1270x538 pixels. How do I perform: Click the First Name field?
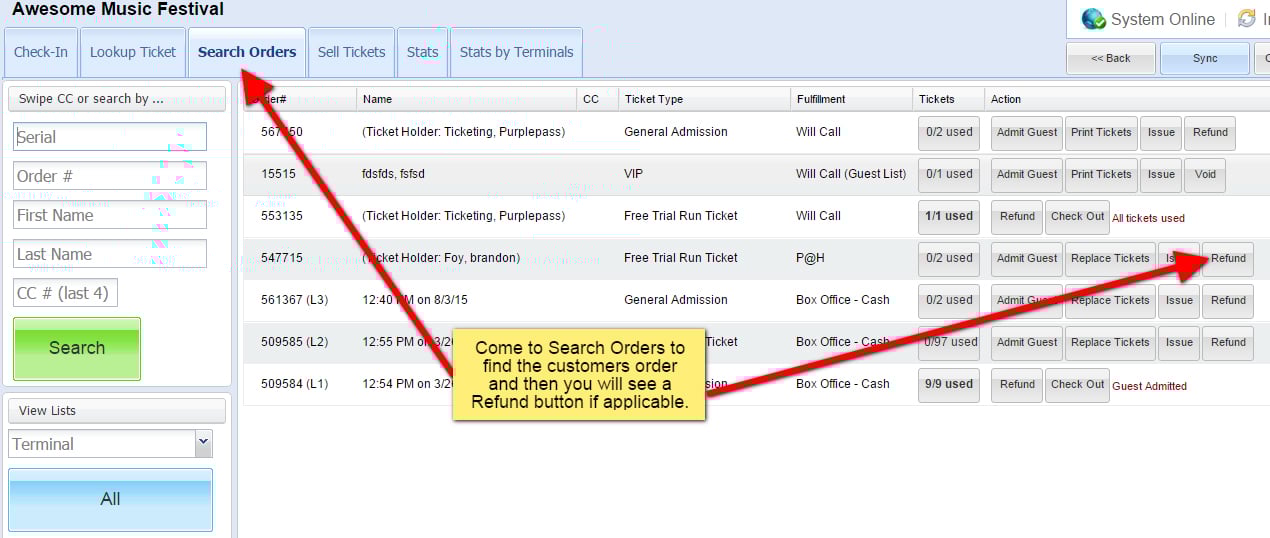click(x=110, y=215)
